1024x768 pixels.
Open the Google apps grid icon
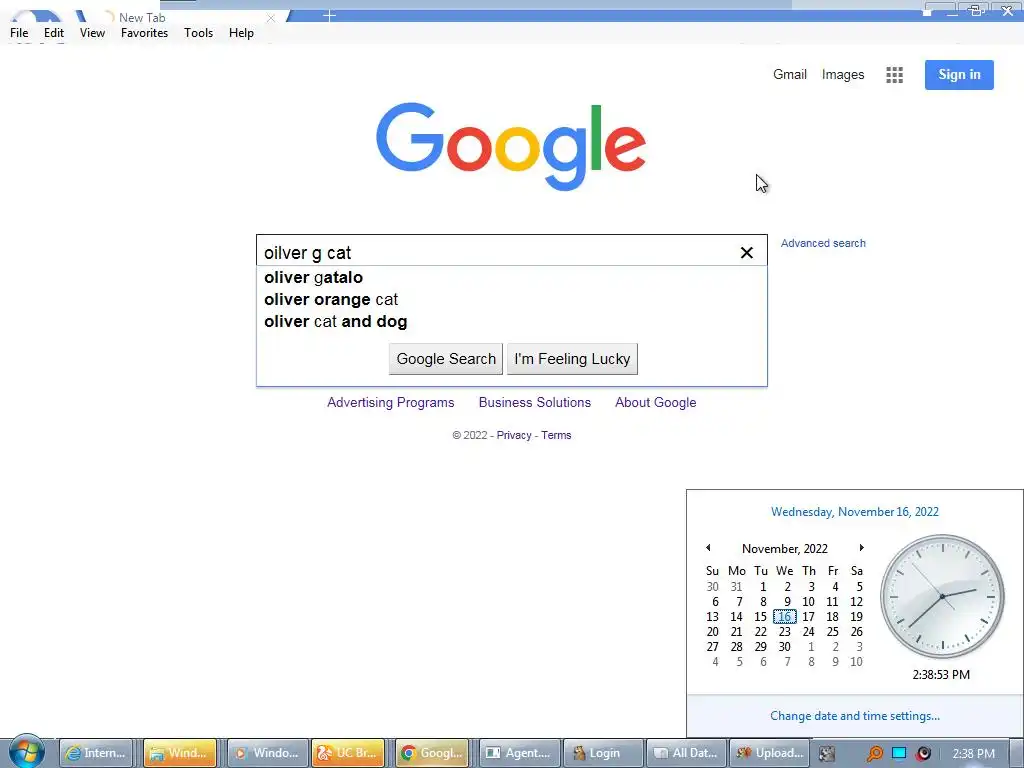pos(894,75)
